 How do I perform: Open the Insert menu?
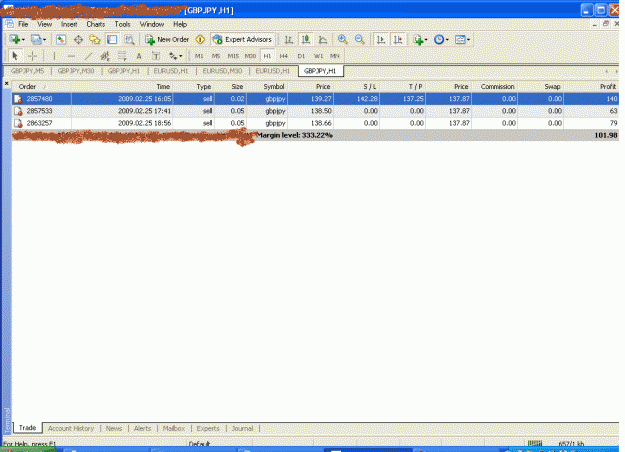point(69,24)
